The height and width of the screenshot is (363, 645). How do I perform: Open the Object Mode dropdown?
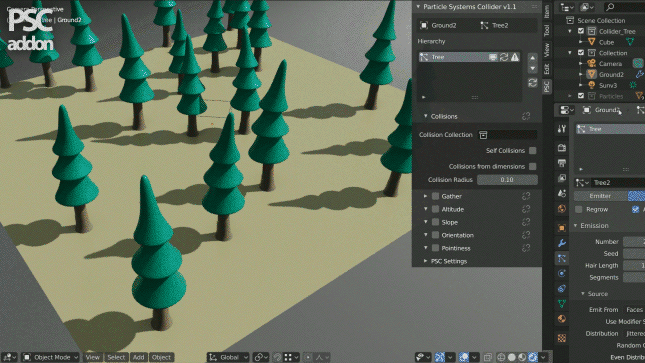pyautogui.click(x=50, y=357)
